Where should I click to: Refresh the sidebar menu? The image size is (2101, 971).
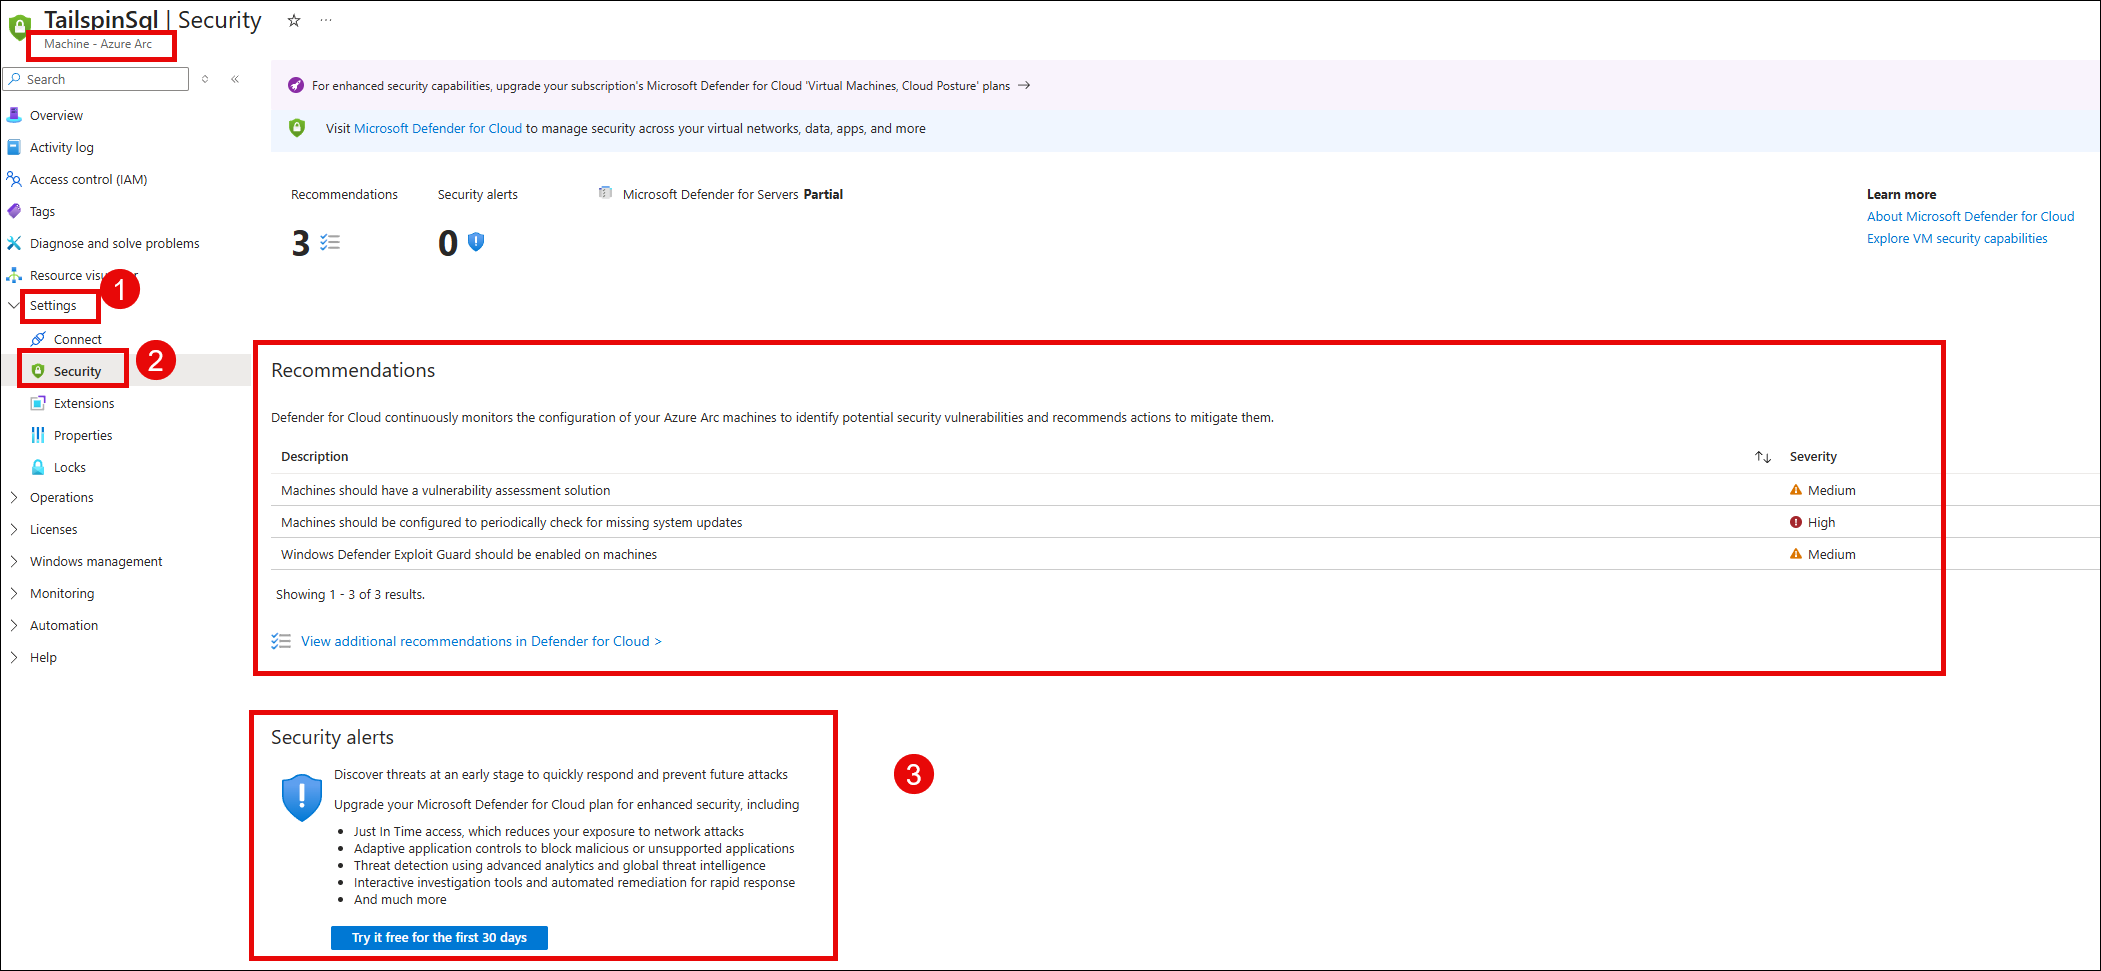(205, 79)
